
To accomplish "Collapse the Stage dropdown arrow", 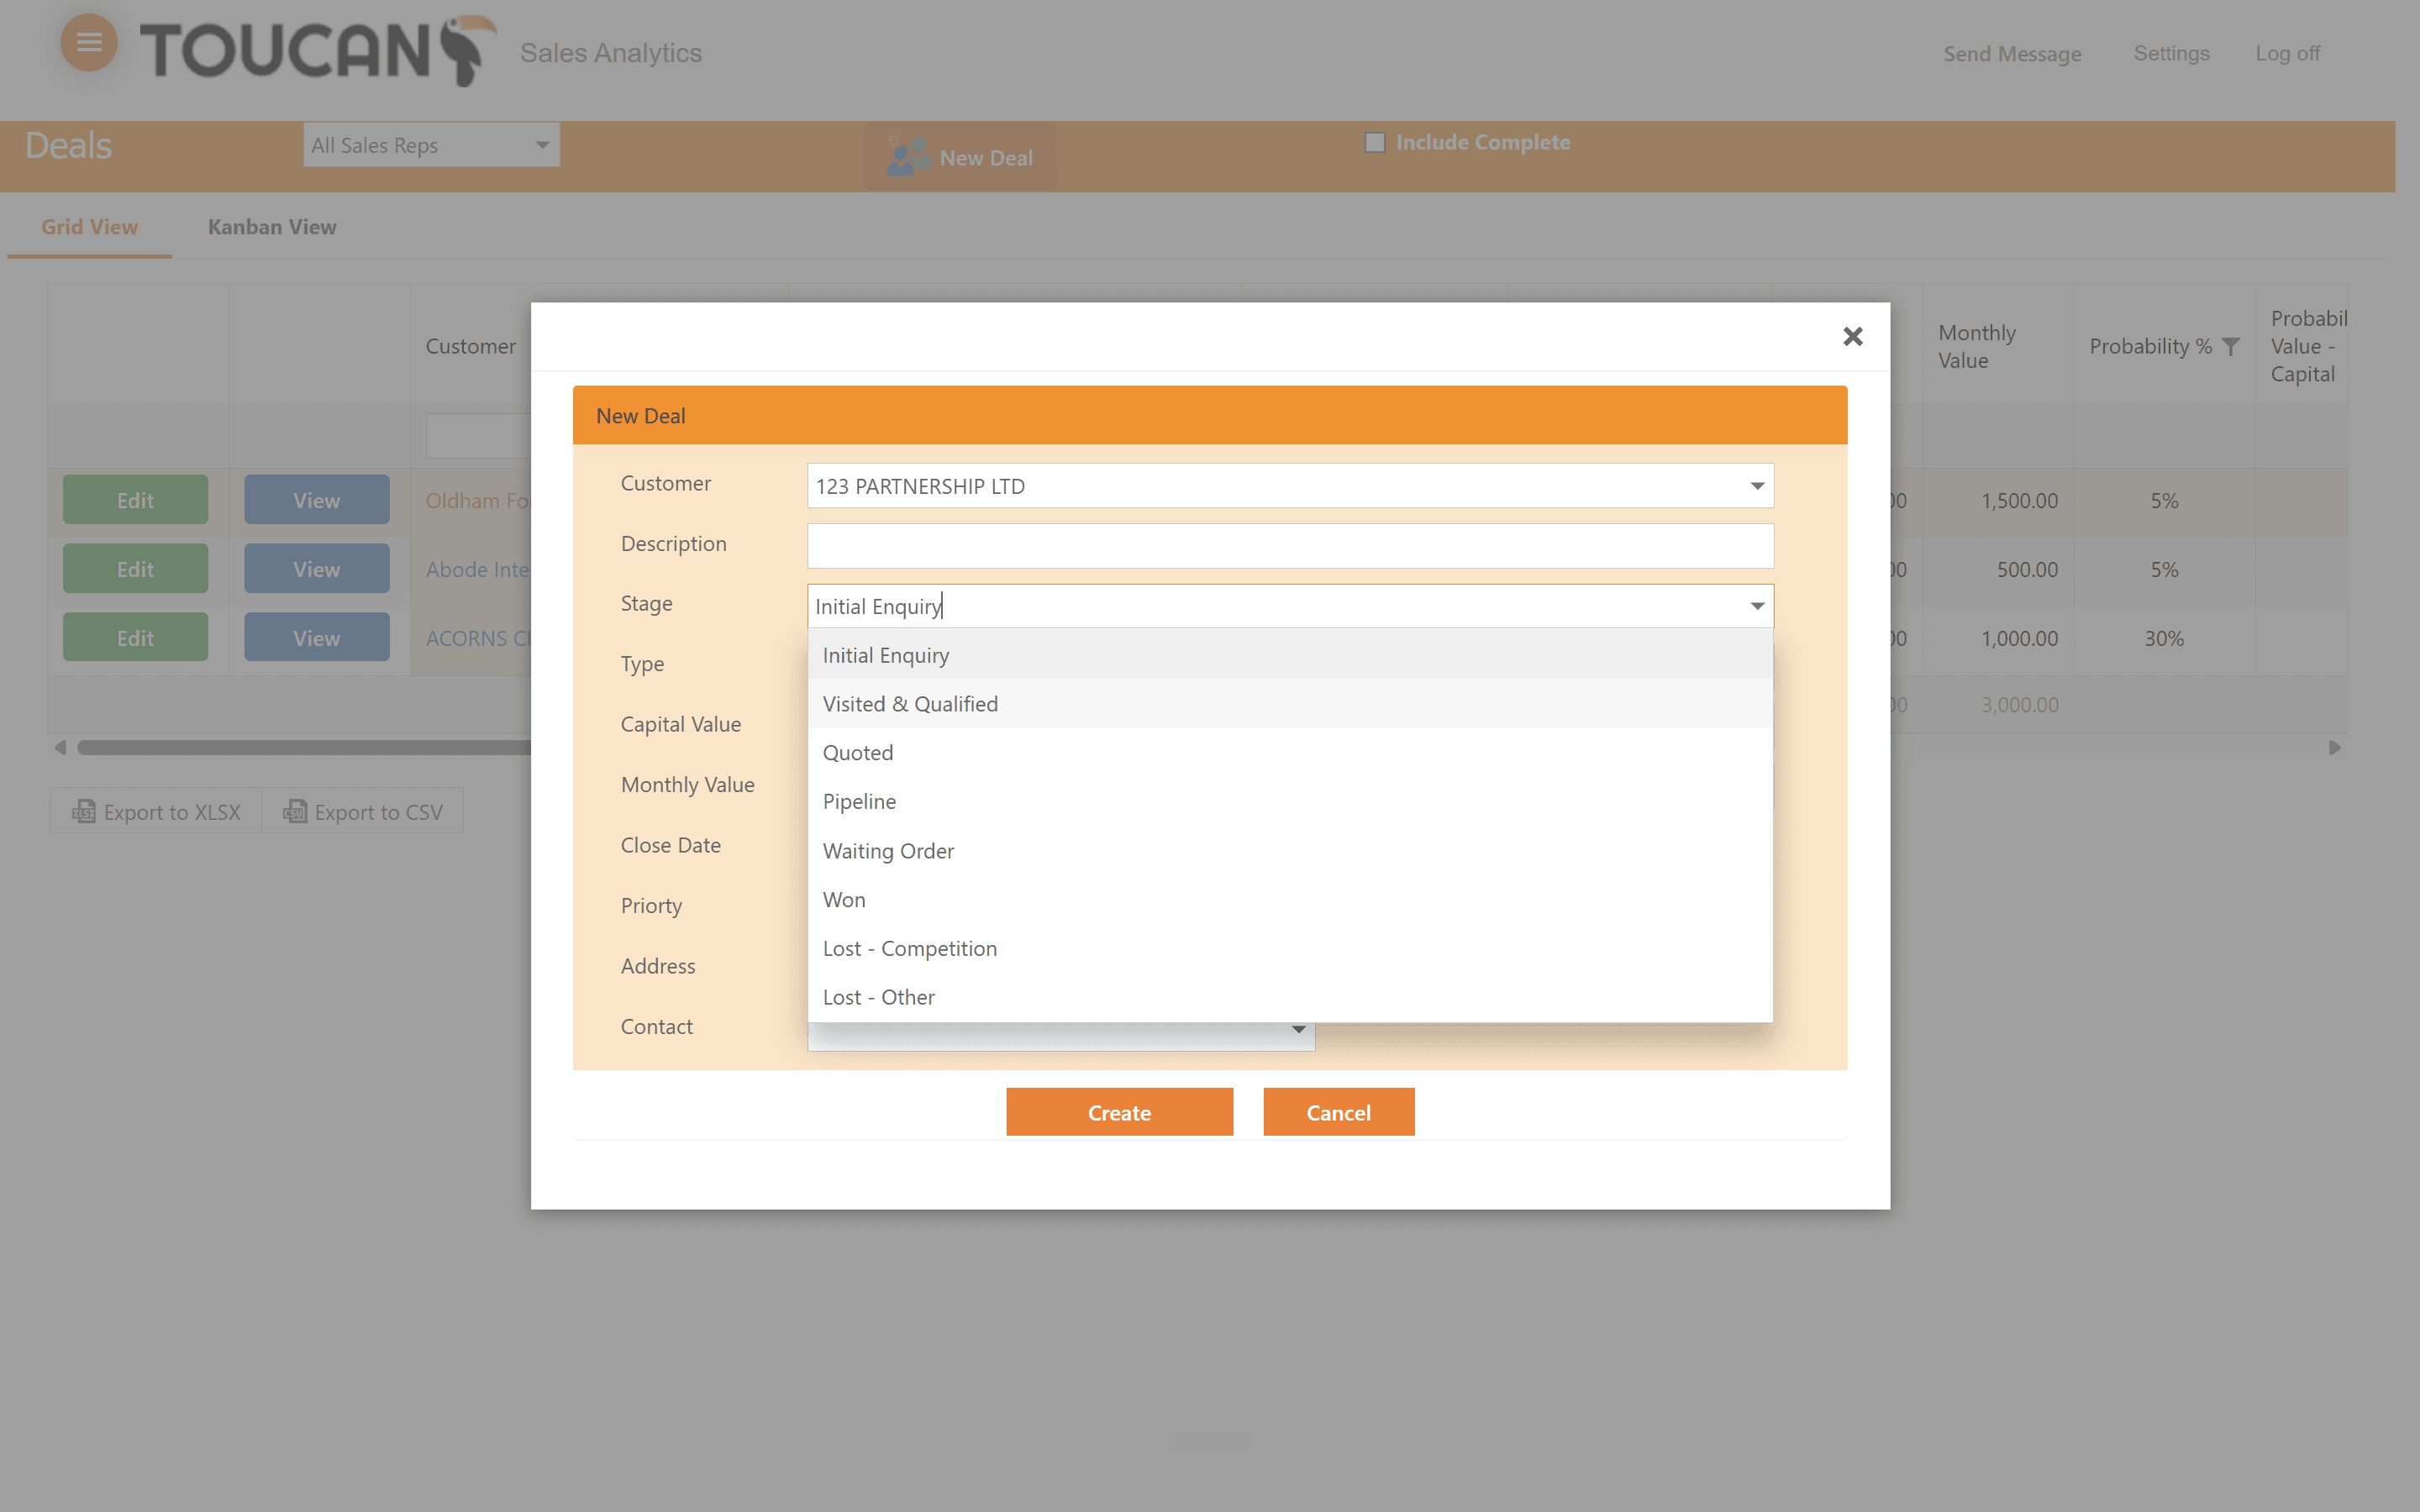I will point(1756,606).
